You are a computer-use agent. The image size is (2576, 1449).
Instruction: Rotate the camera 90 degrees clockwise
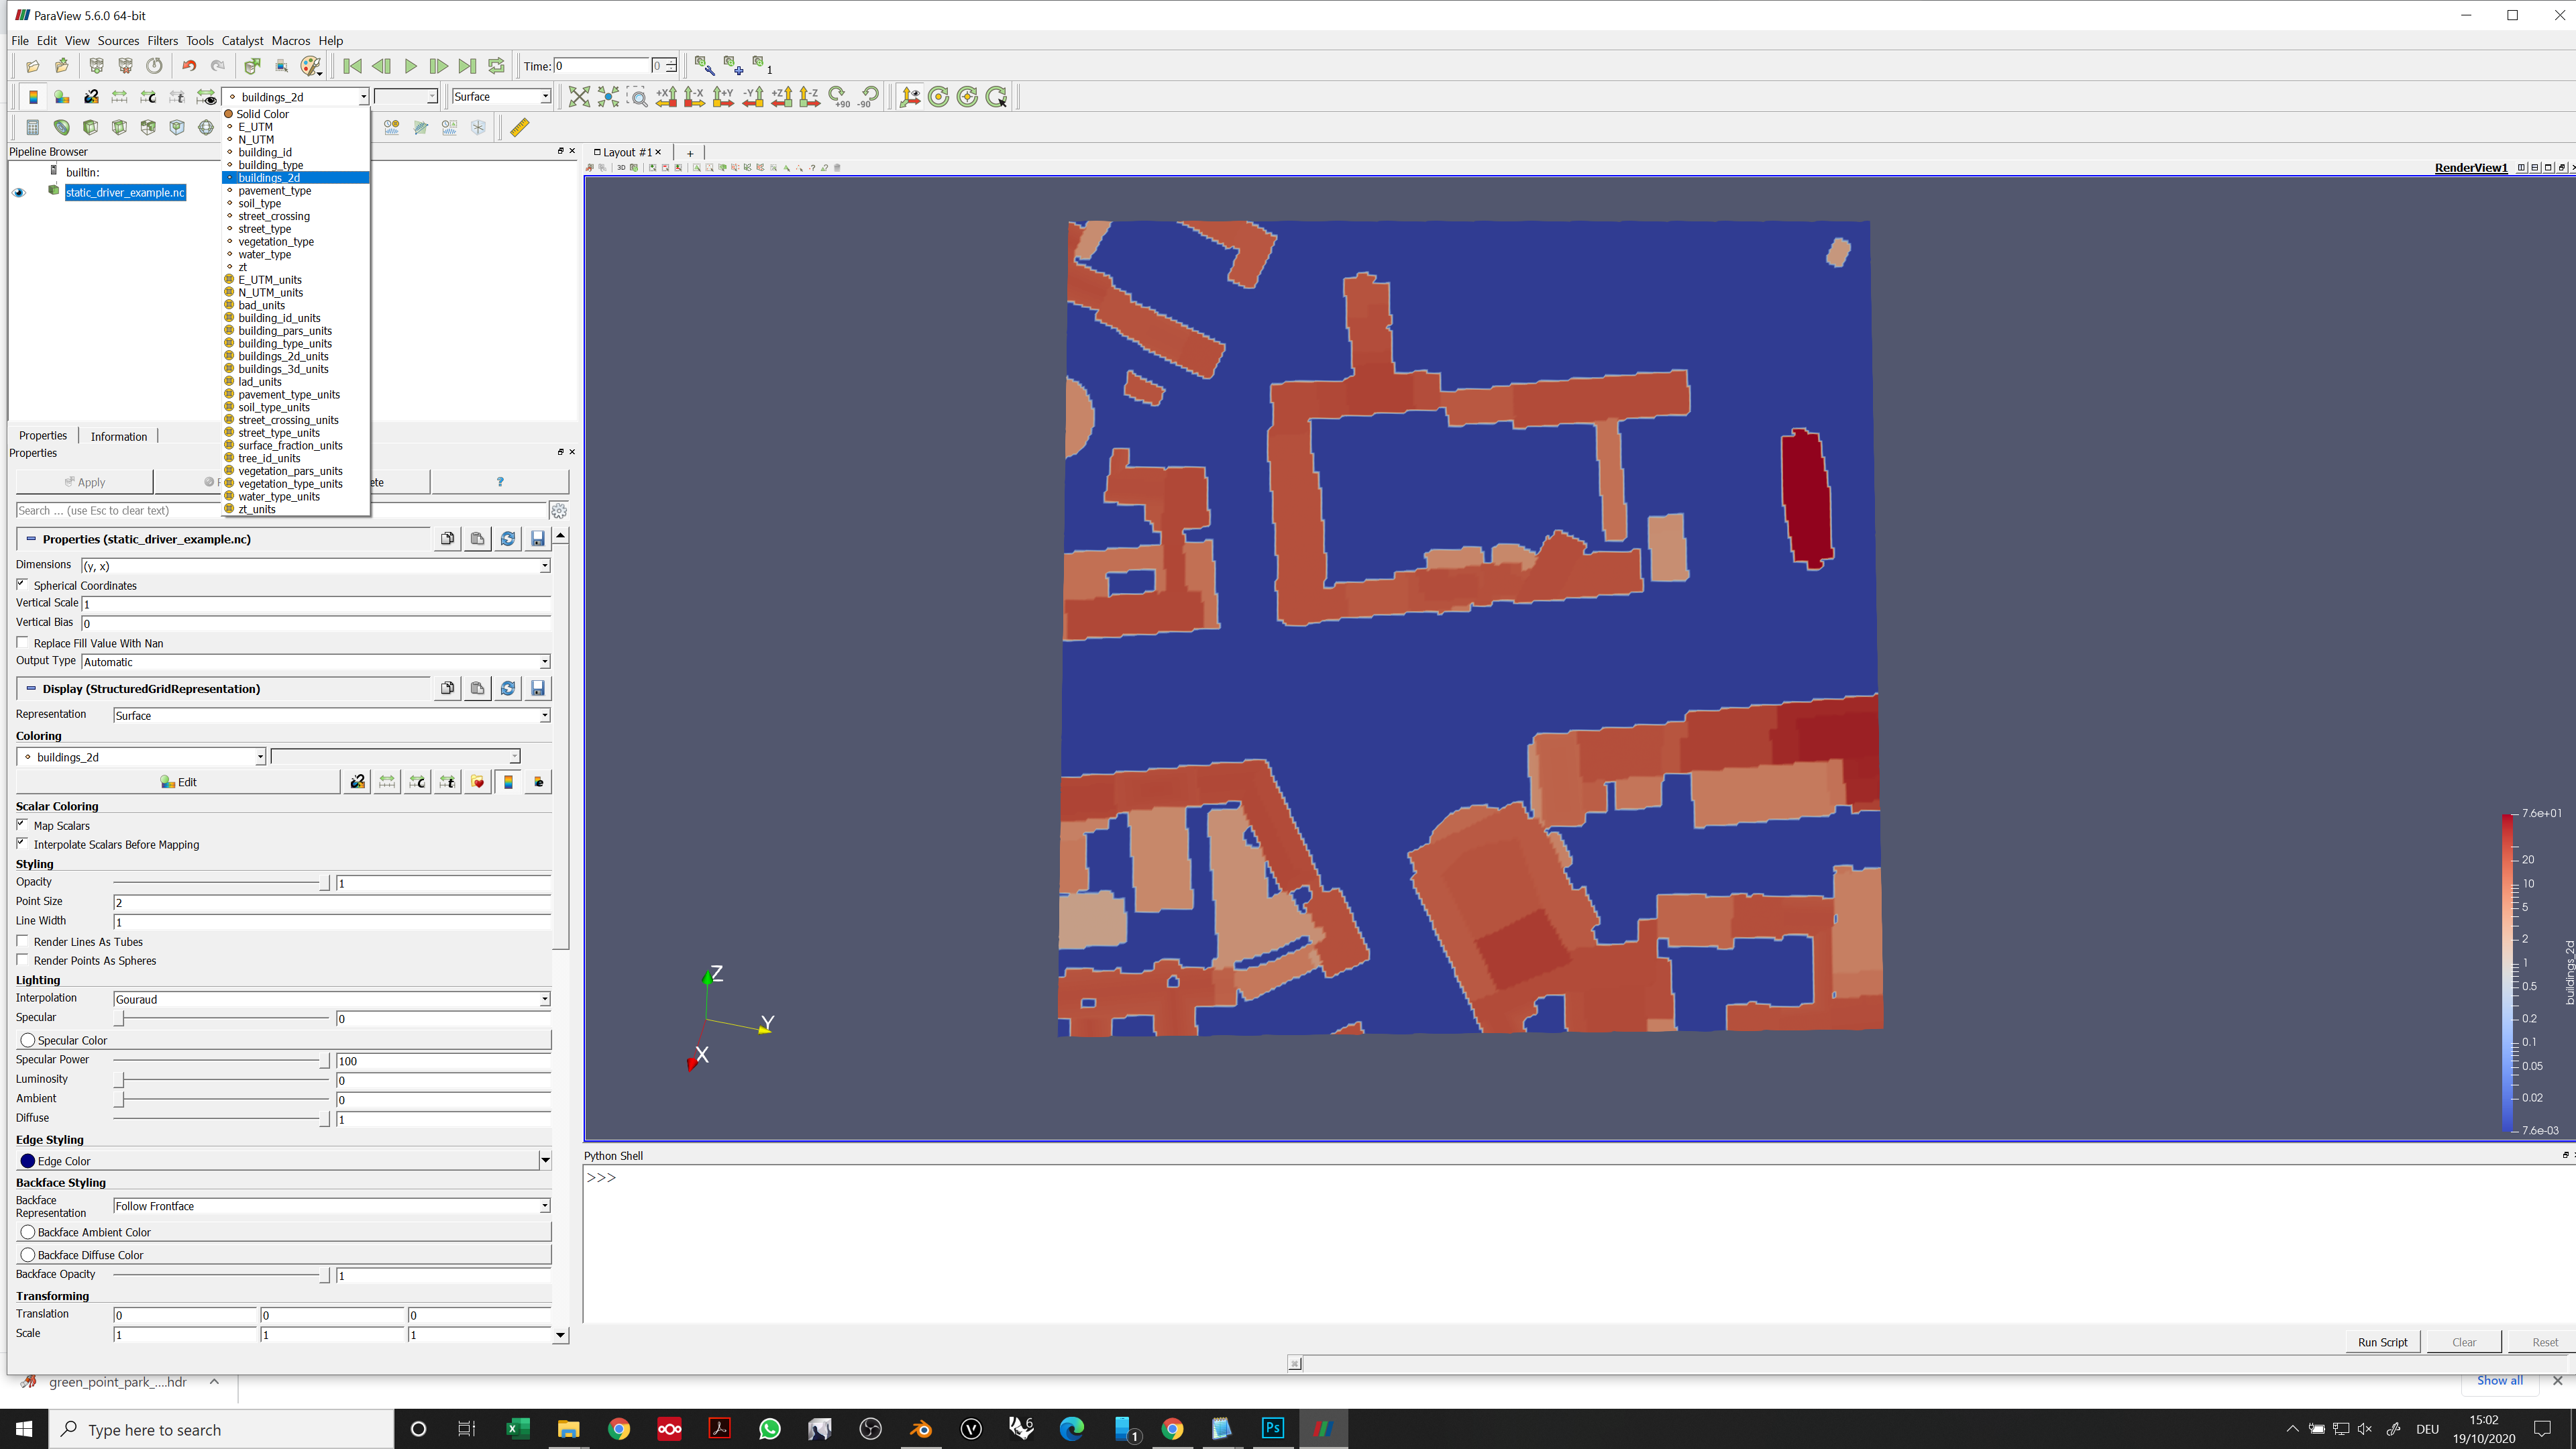[838, 96]
